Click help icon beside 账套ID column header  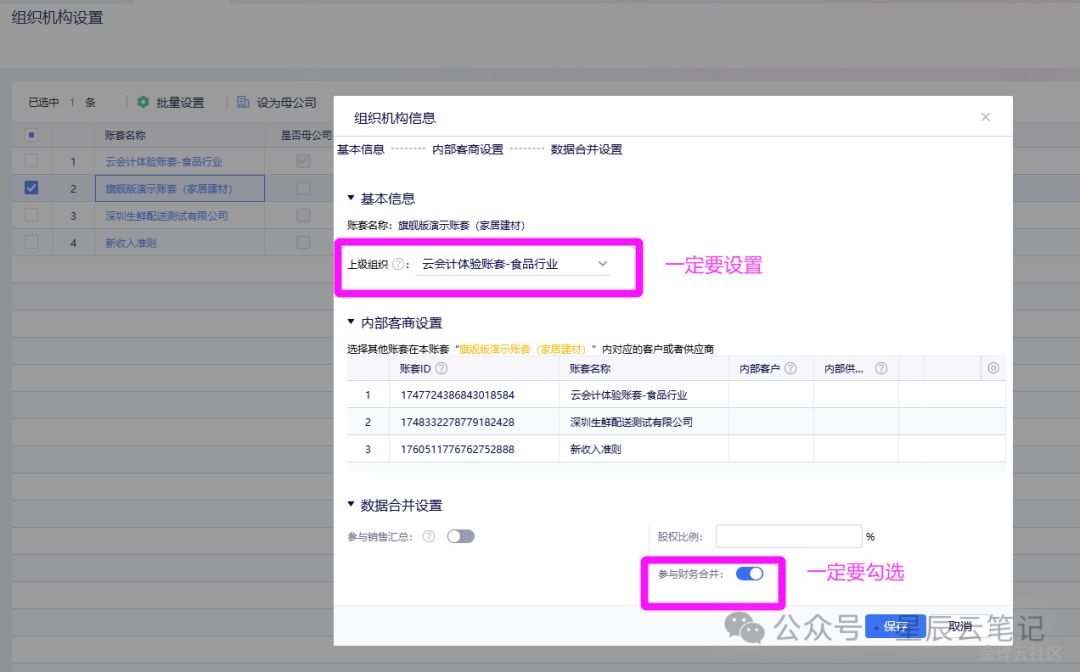[441, 368]
